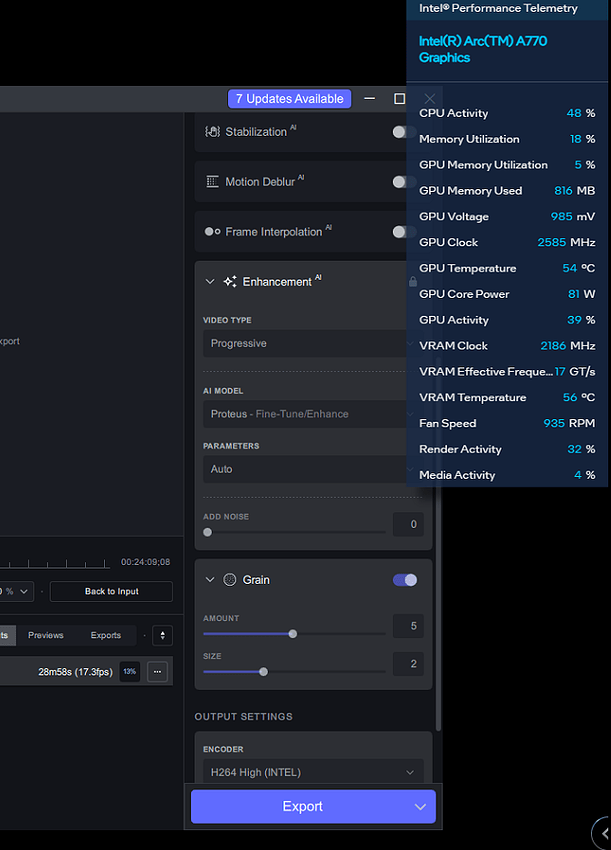Switch to the Exports tab

[x=106, y=635]
